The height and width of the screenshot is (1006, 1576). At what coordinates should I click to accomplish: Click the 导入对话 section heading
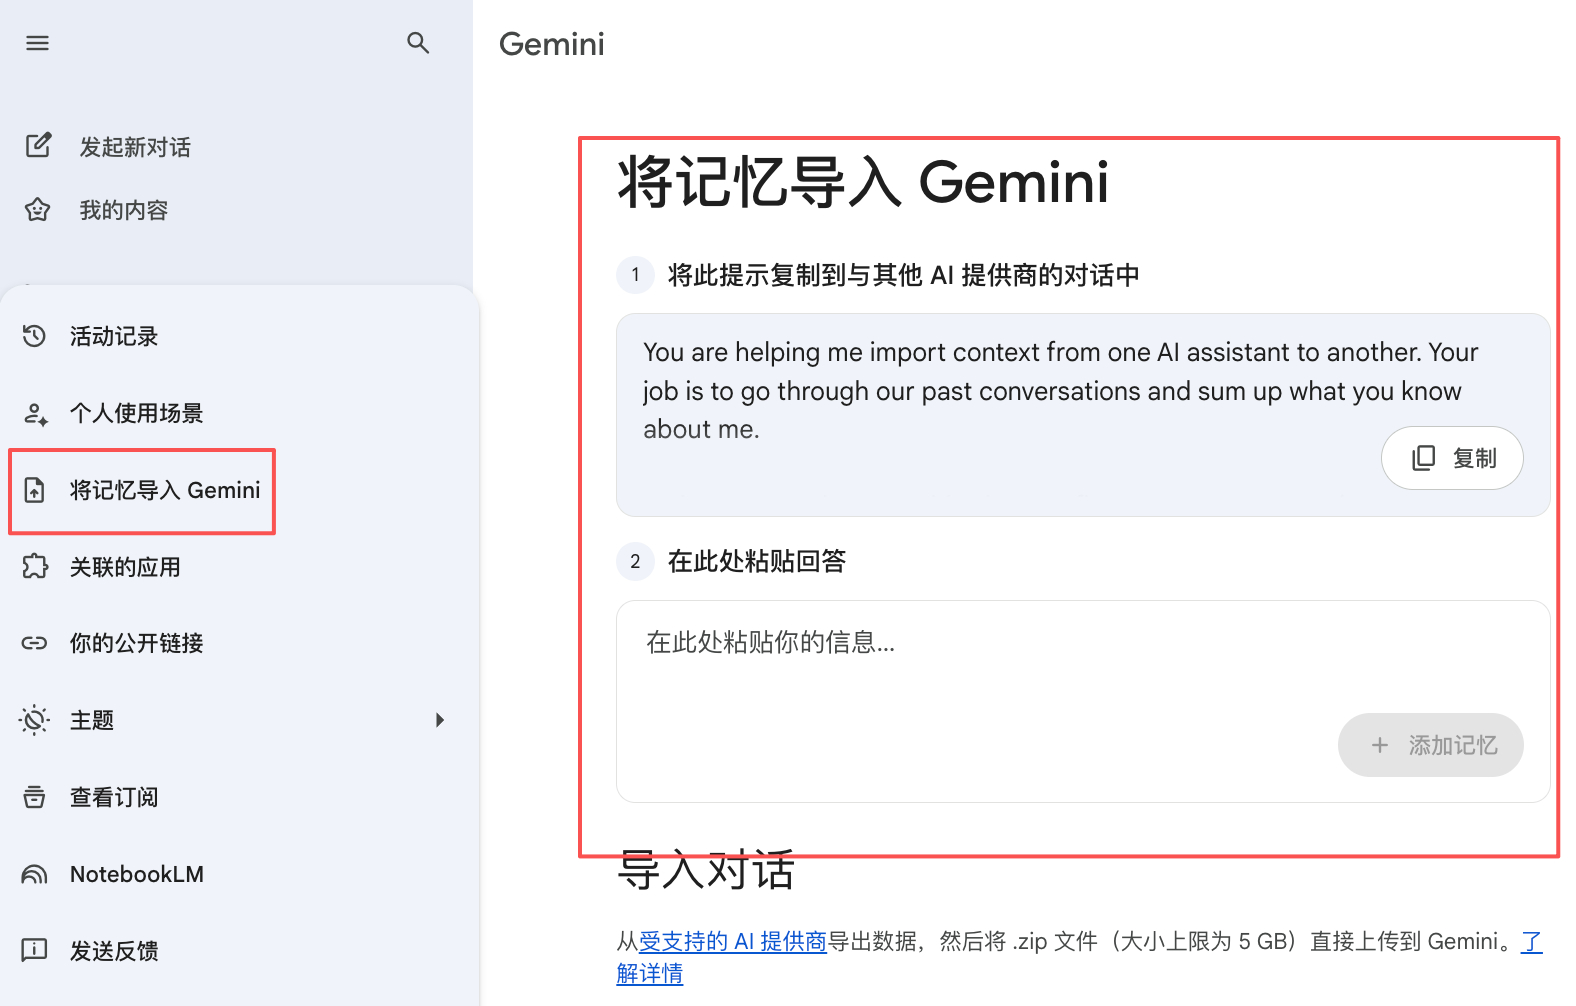(x=706, y=869)
